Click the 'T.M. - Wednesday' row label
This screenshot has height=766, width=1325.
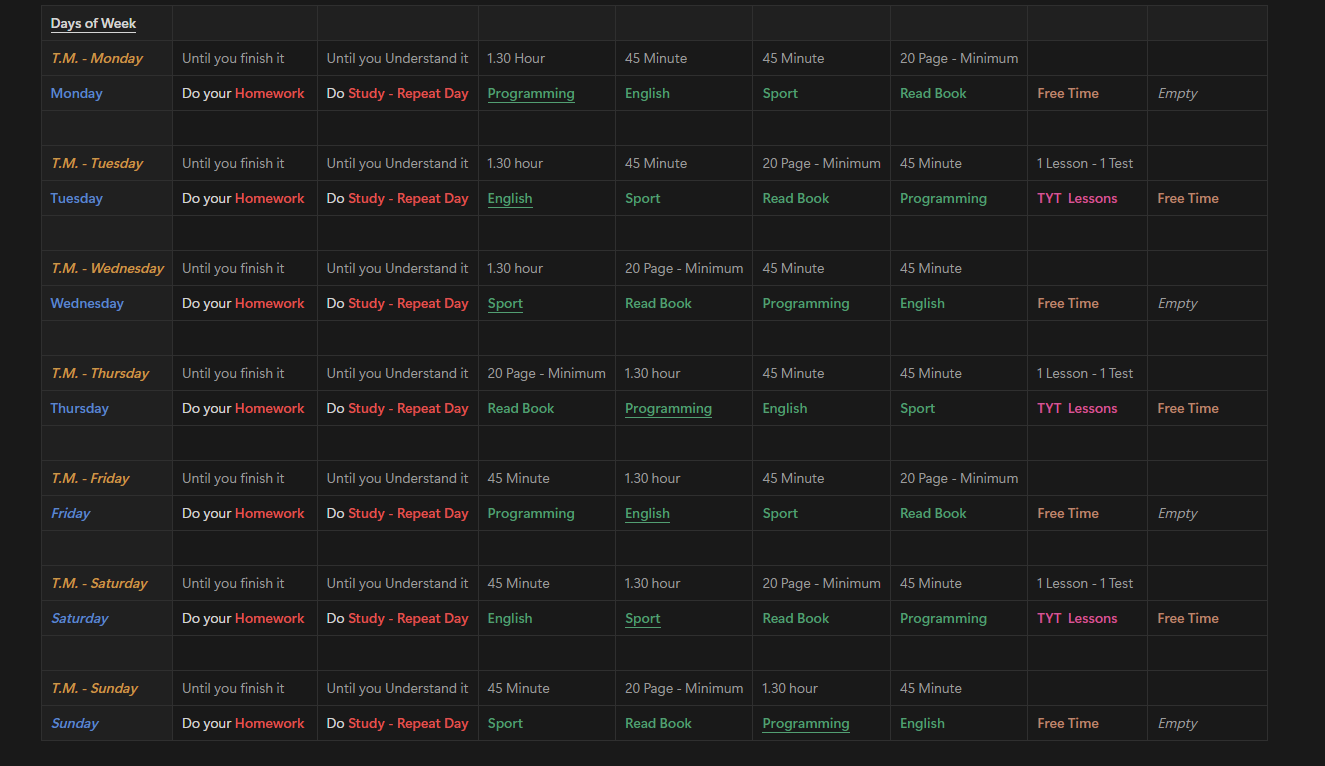tap(107, 268)
